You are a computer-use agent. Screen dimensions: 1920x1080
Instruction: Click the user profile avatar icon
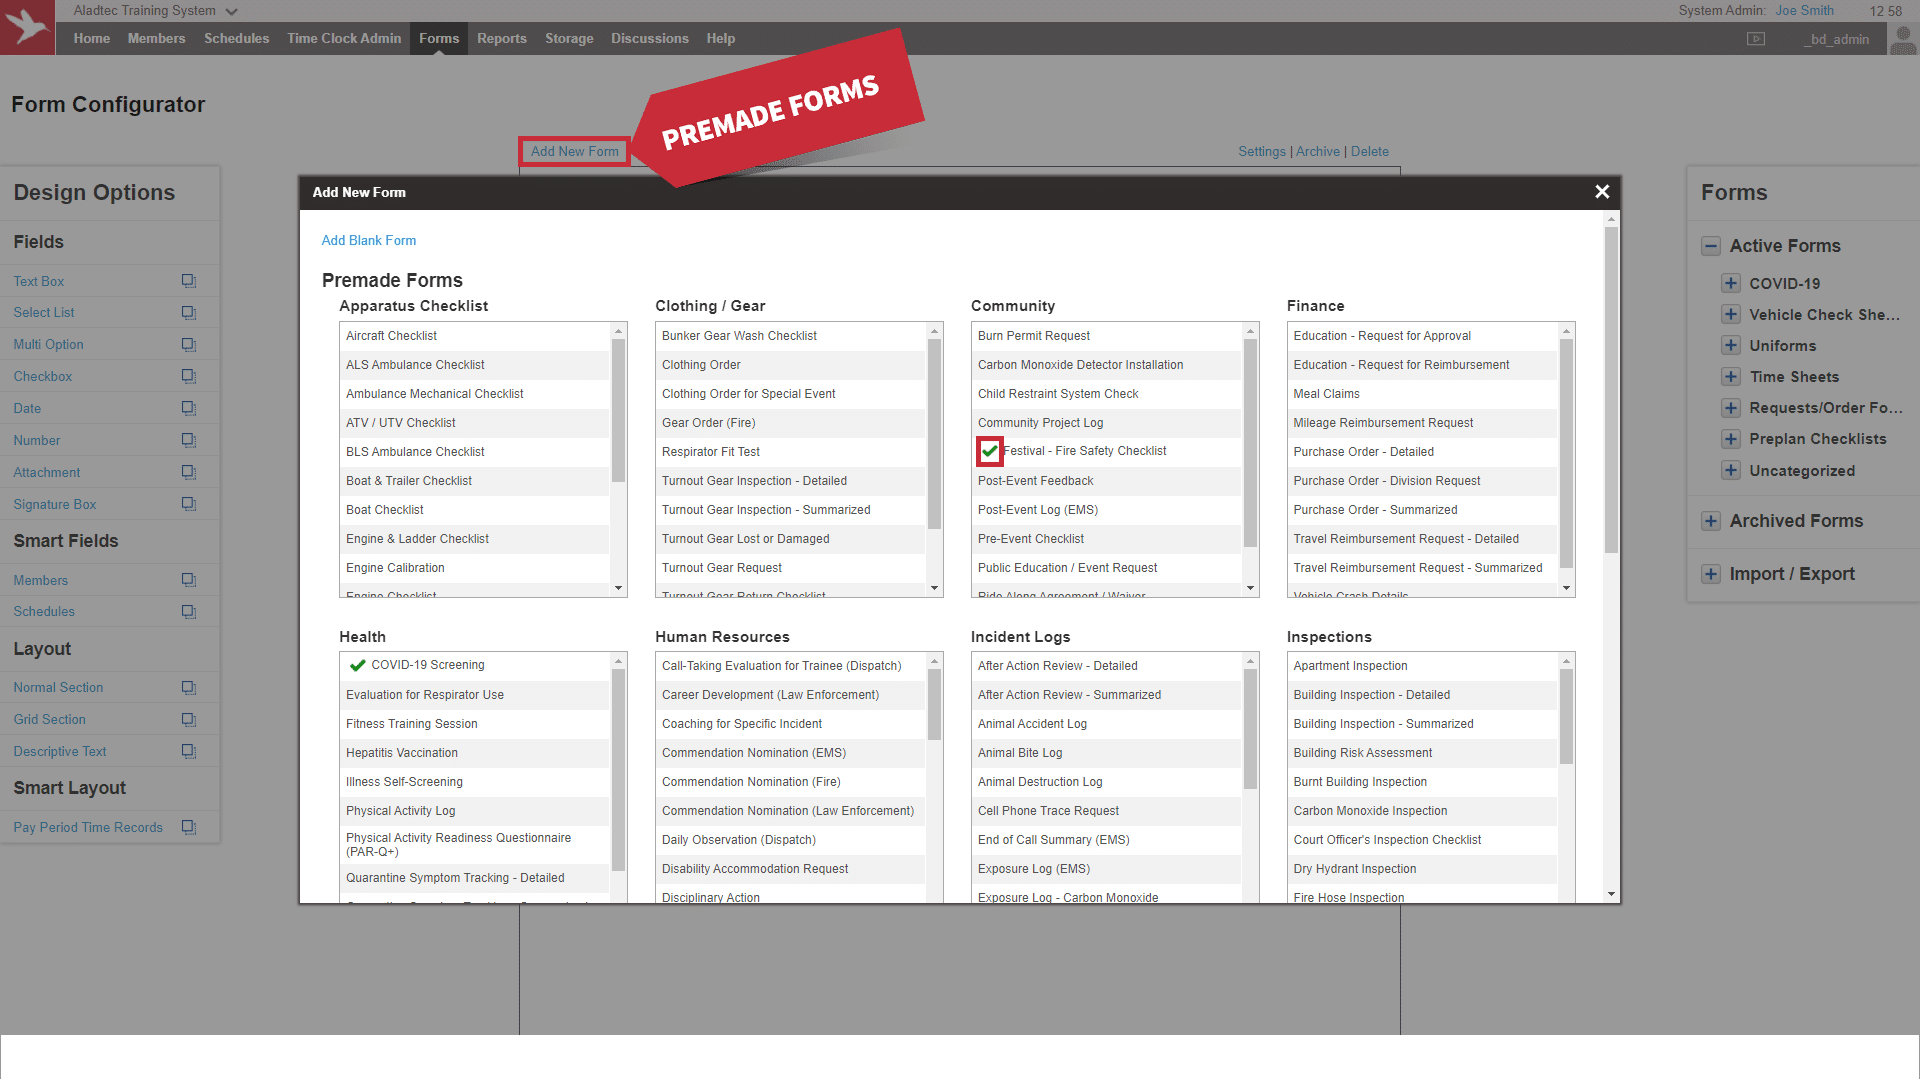click(x=1903, y=39)
